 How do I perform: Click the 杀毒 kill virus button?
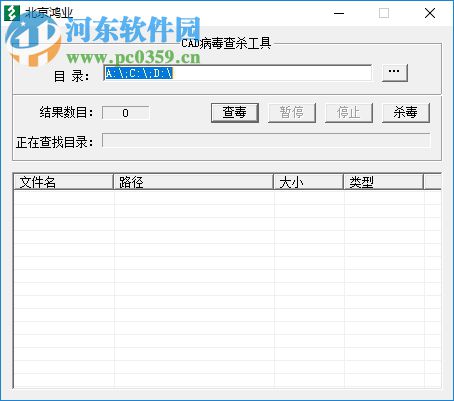coord(406,113)
